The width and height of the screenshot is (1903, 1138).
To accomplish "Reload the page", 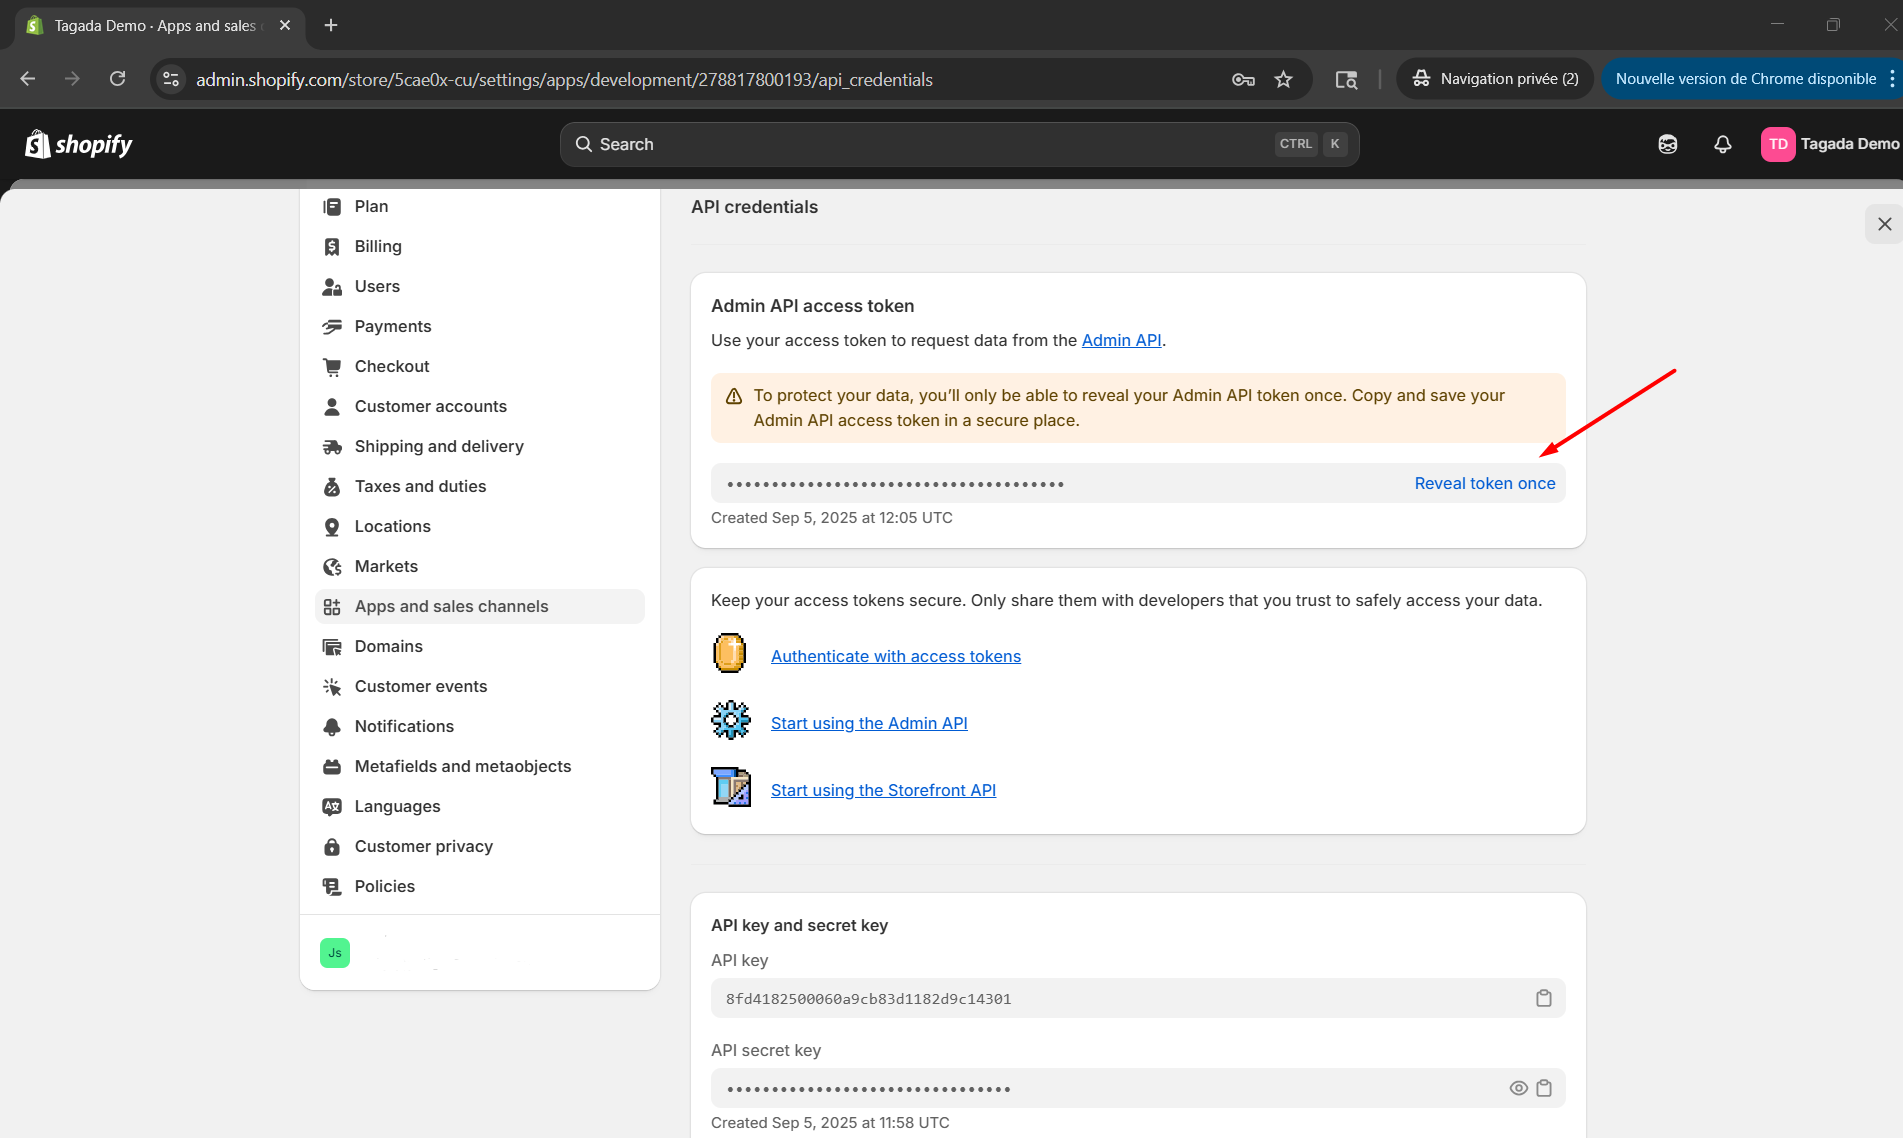I will pos(118,79).
